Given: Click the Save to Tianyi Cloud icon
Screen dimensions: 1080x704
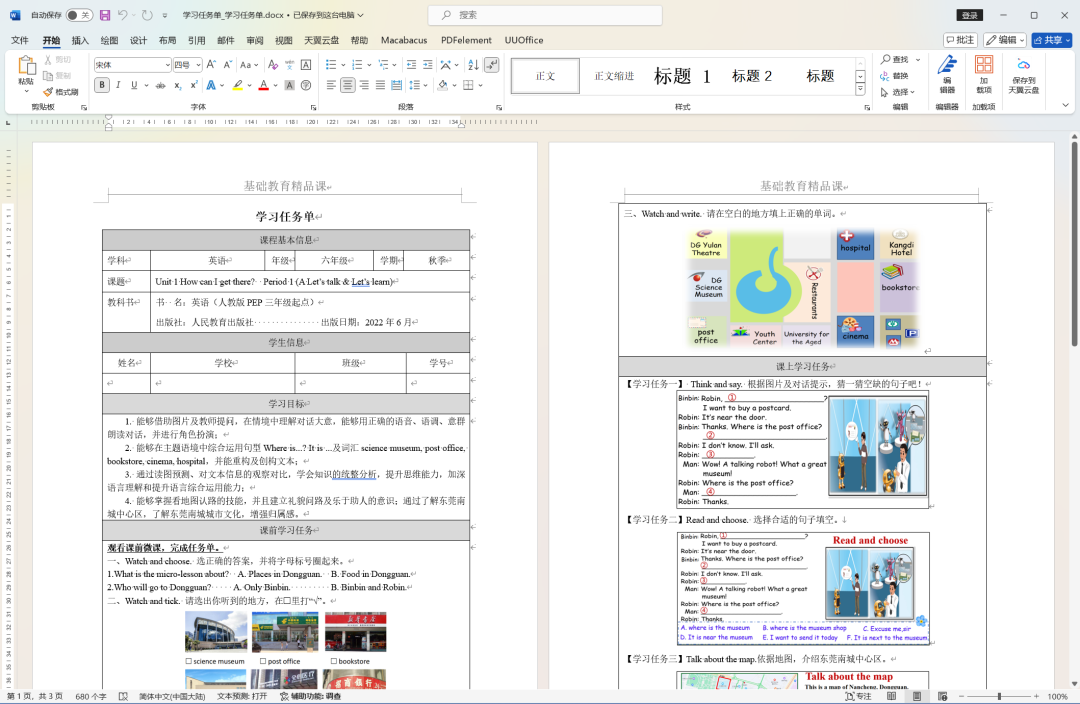Looking at the screenshot, I should [1024, 76].
